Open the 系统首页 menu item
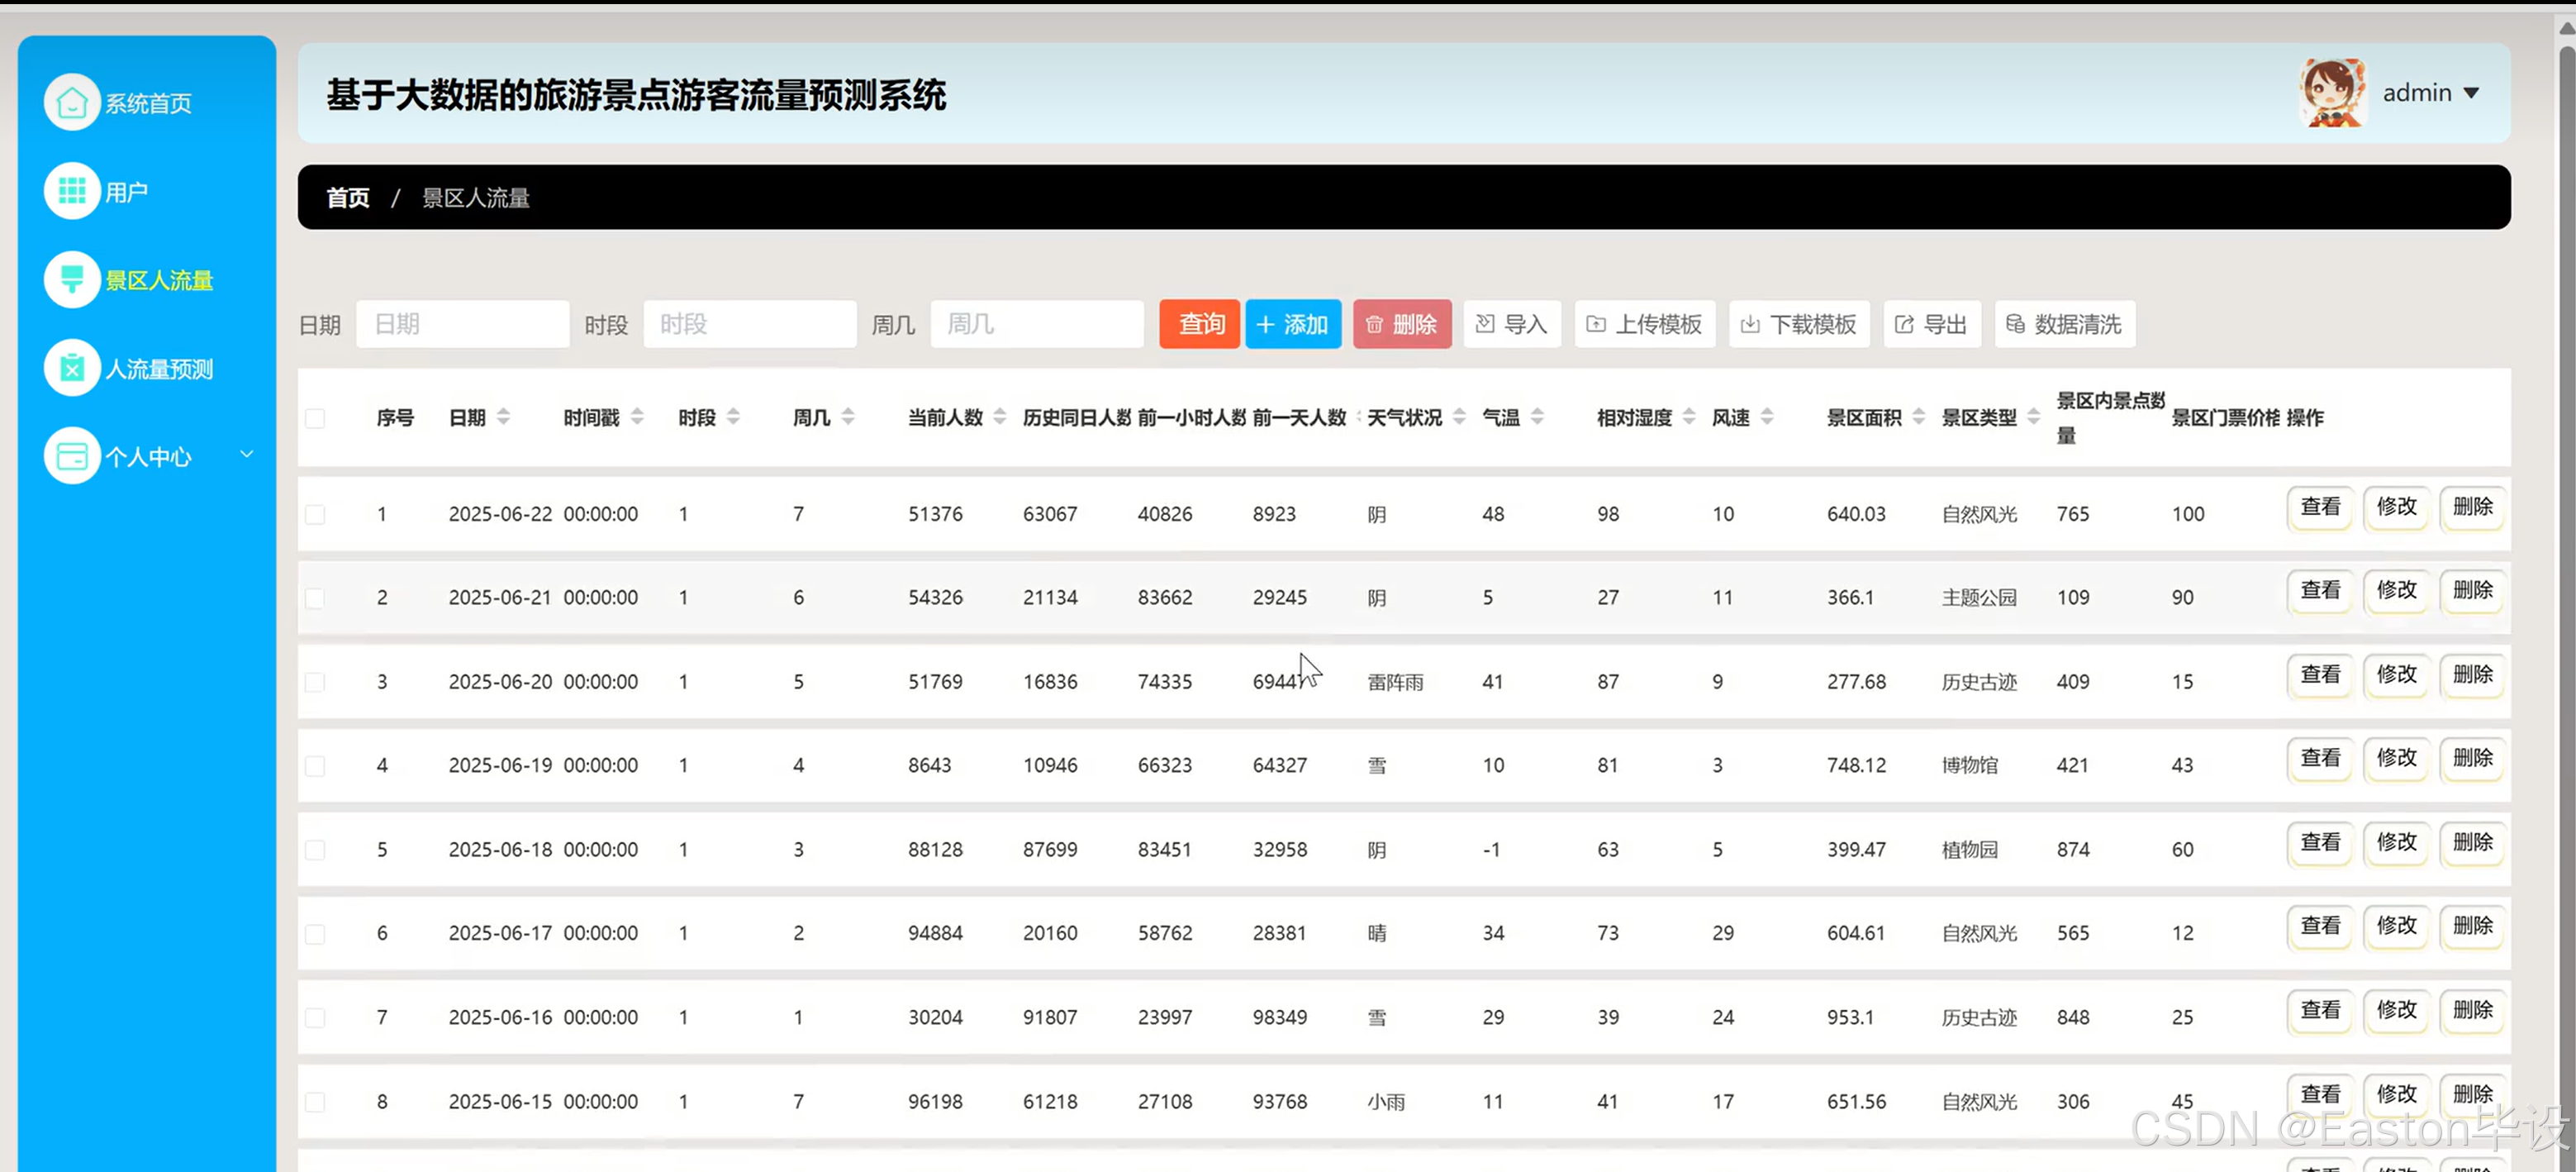Screen dimensions: 2576x1172 (x=148, y=103)
